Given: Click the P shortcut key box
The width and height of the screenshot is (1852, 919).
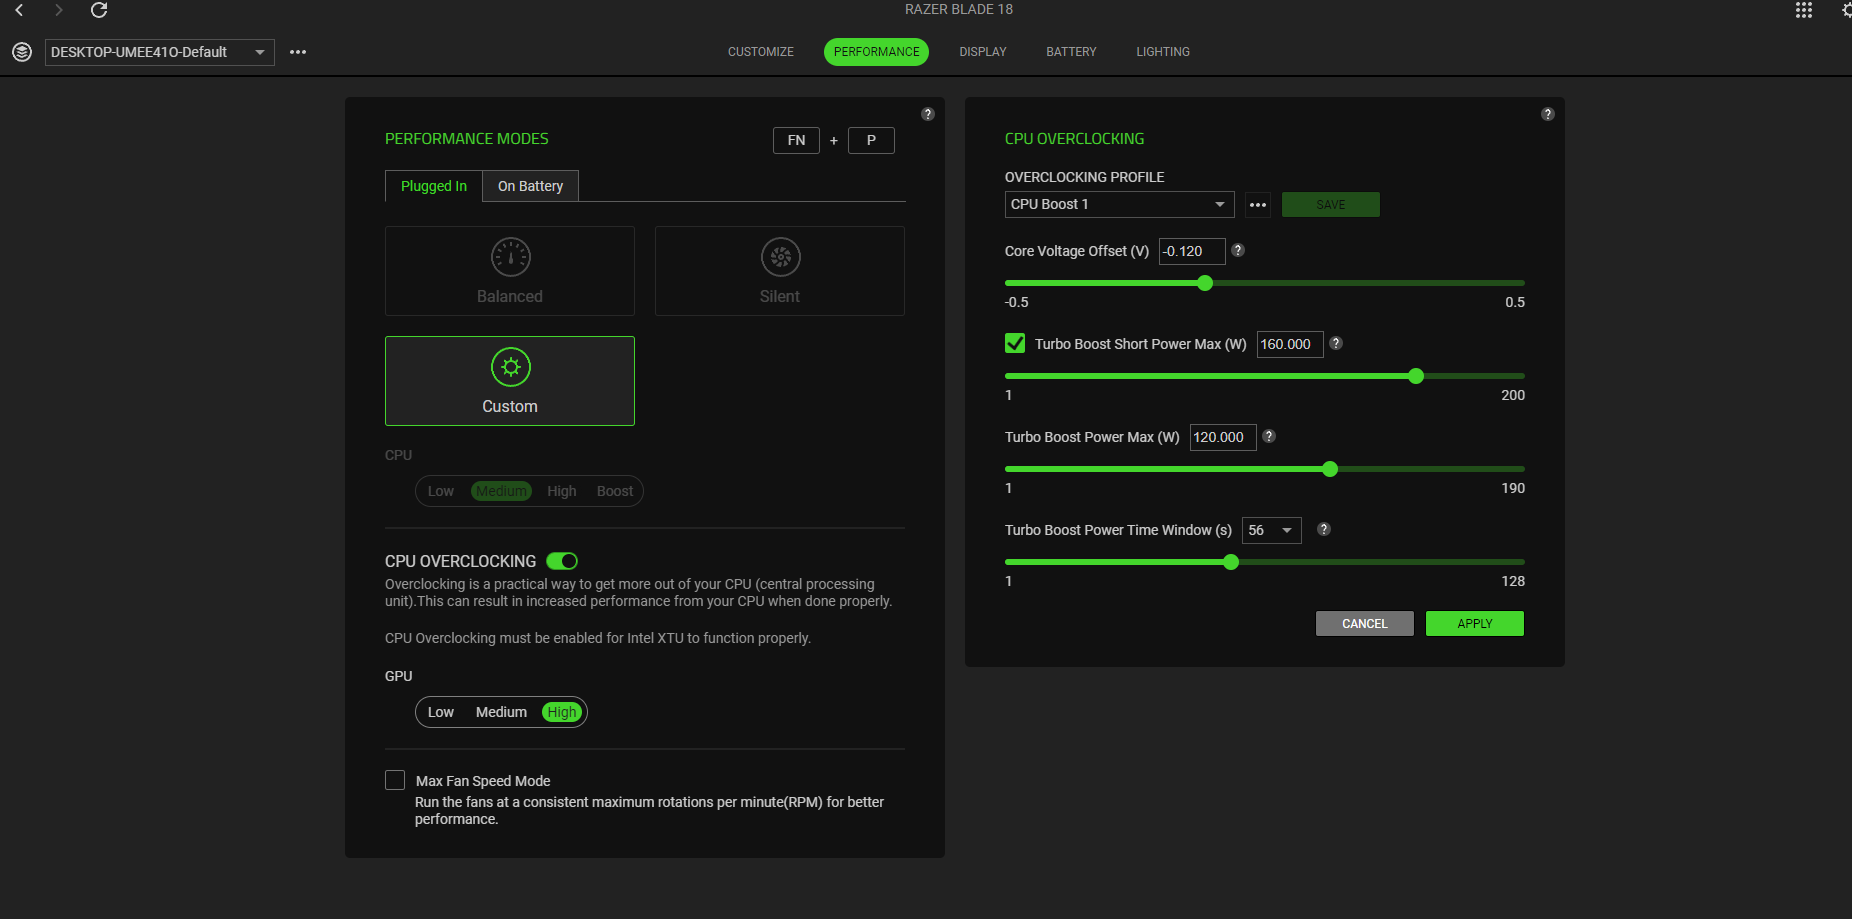Looking at the screenshot, I should pos(871,140).
